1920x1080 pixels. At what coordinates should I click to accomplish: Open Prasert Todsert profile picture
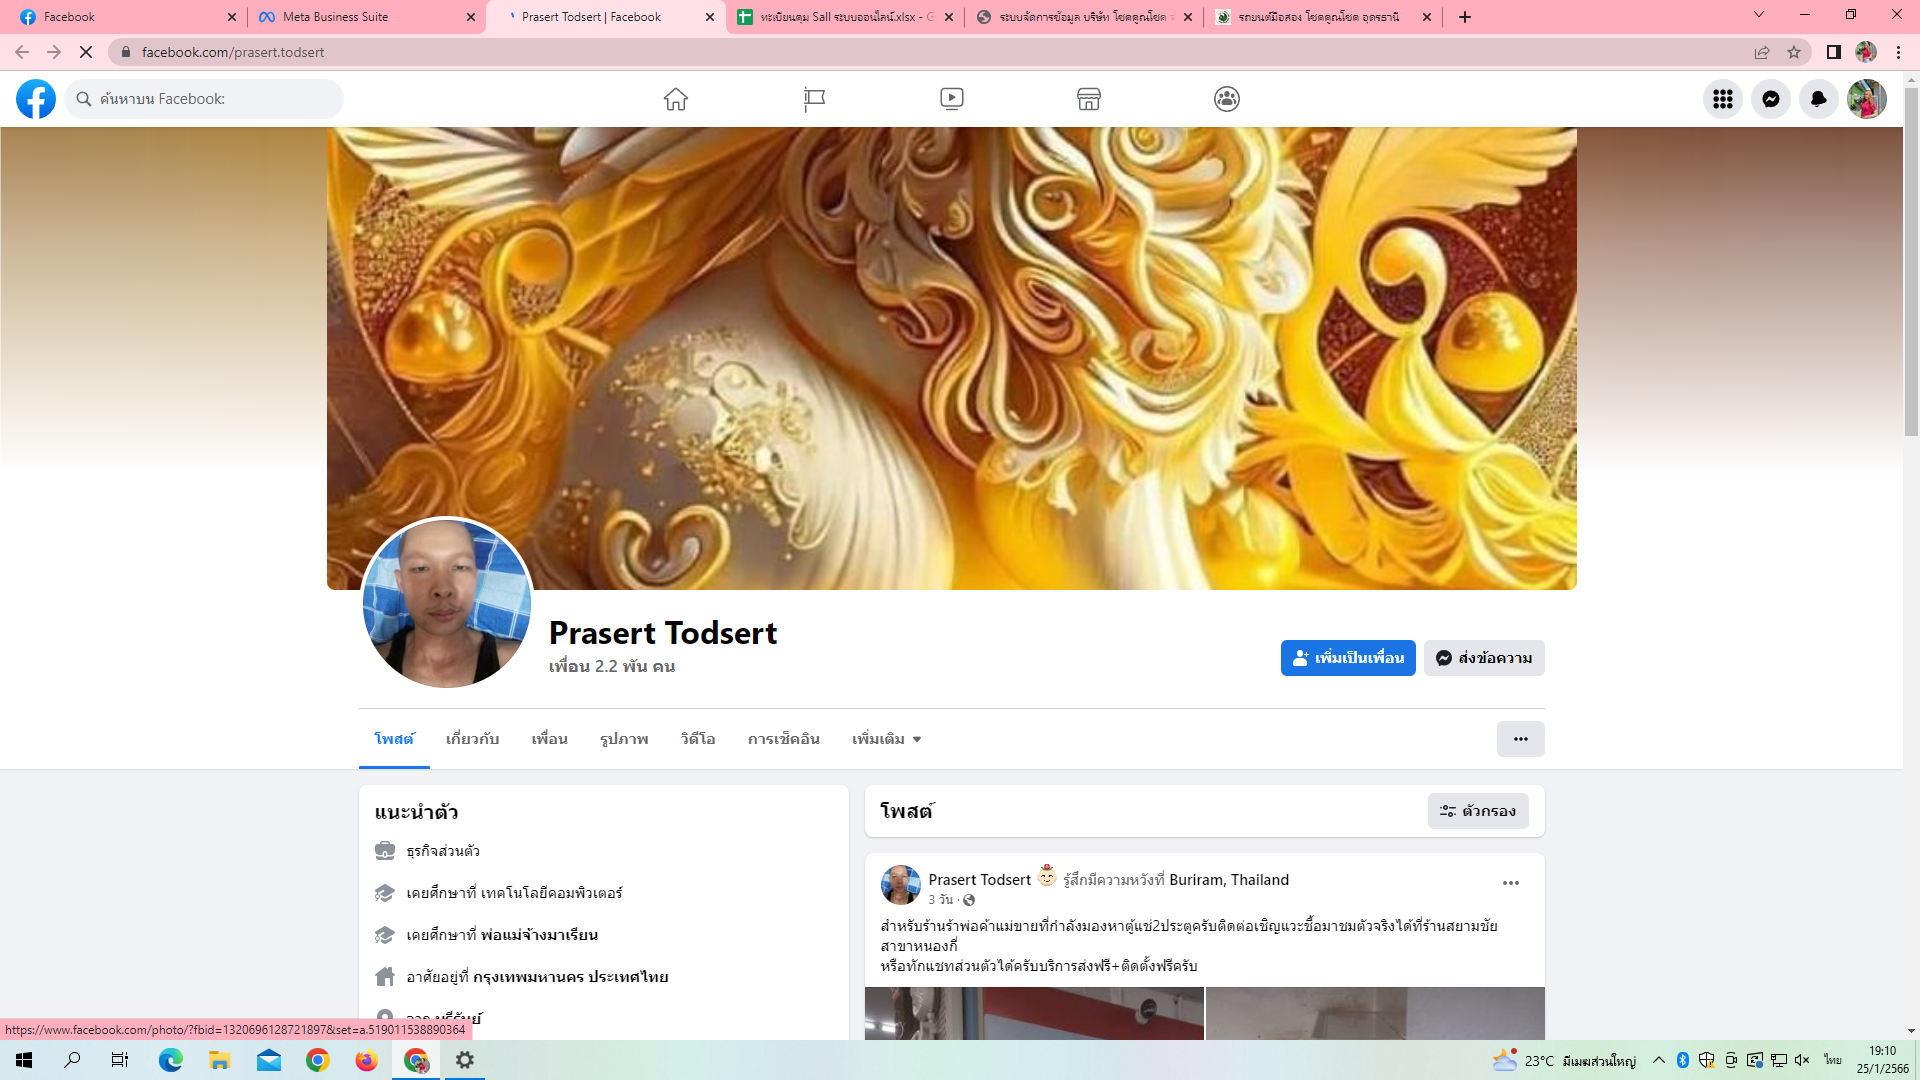pyautogui.click(x=446, y=603)
